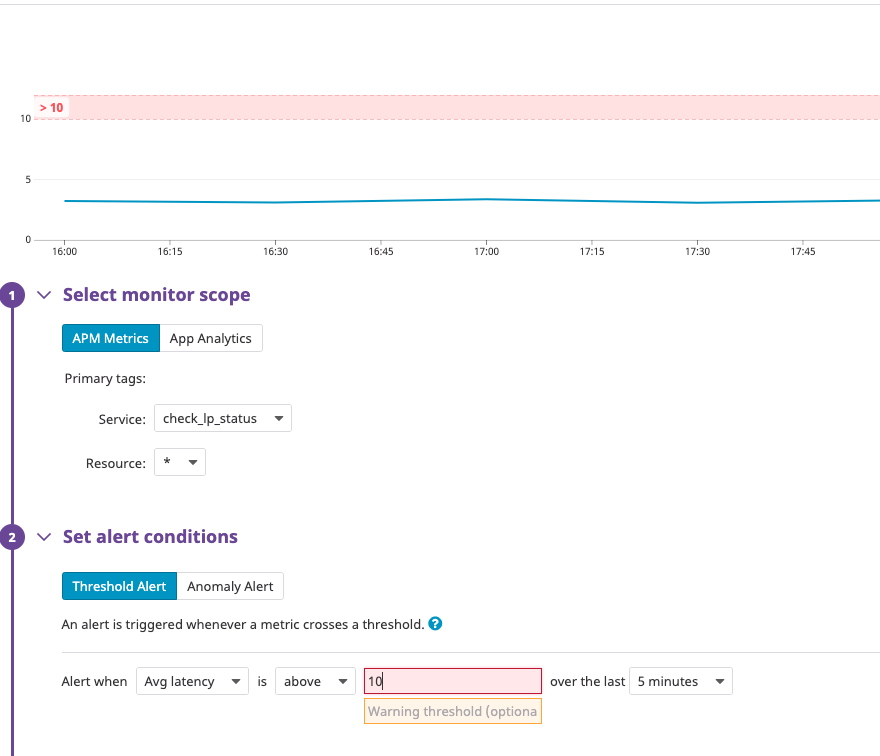Screen dimensions: 880x756
Task: Open the help tooltip about threshold alerts
Action: (x=435, y=623)
